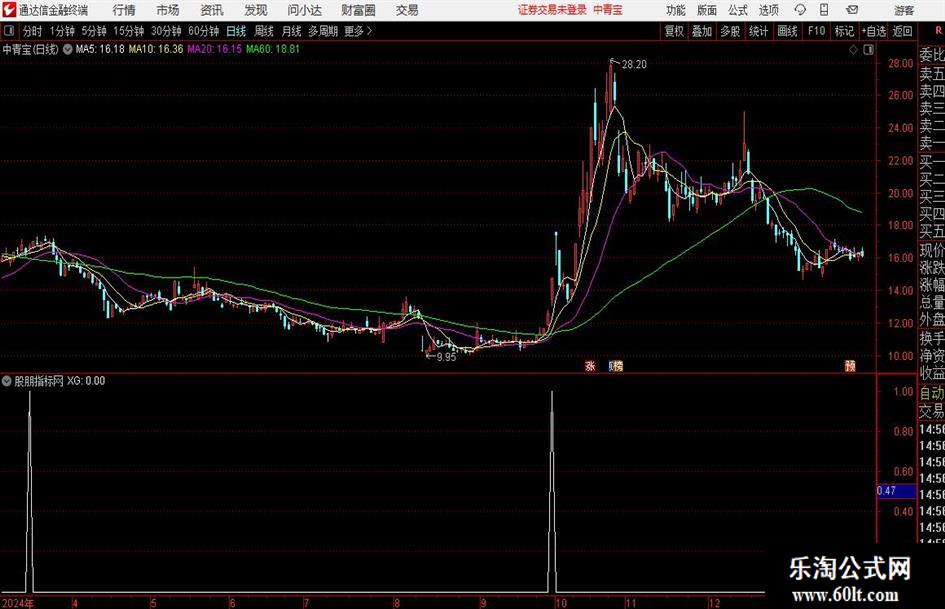Expand main chart indicator dropdown beside 中青宝(日线)
945x609 pixels.
68,49
